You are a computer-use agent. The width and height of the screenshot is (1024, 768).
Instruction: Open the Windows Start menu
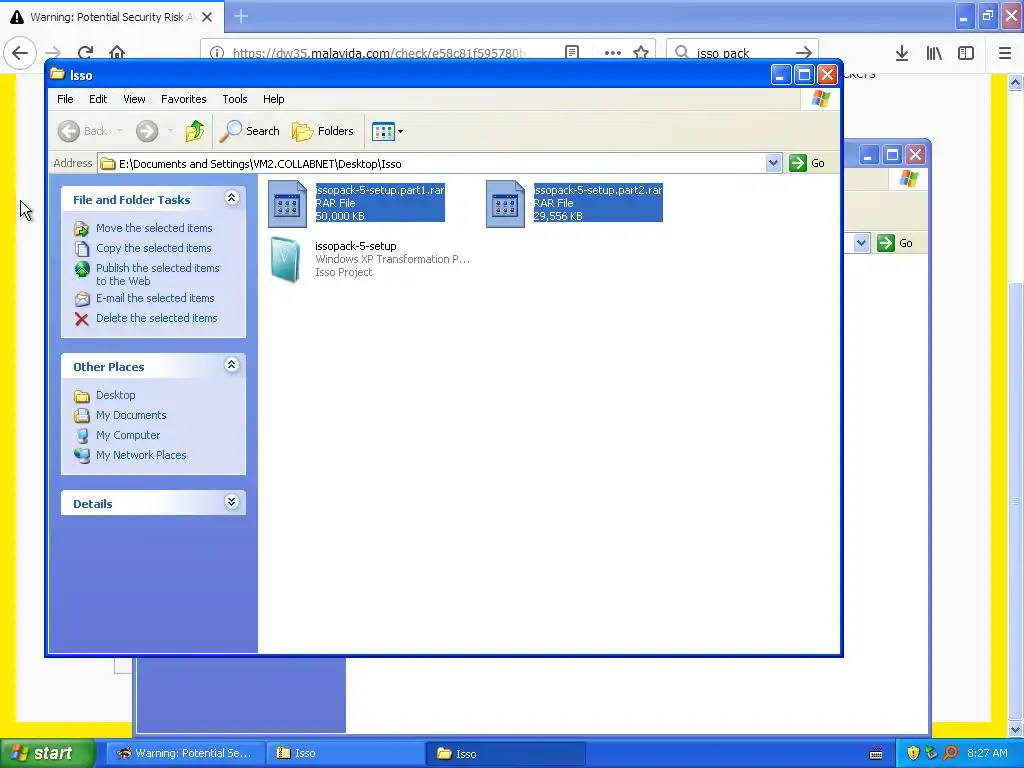coord(47,753)
